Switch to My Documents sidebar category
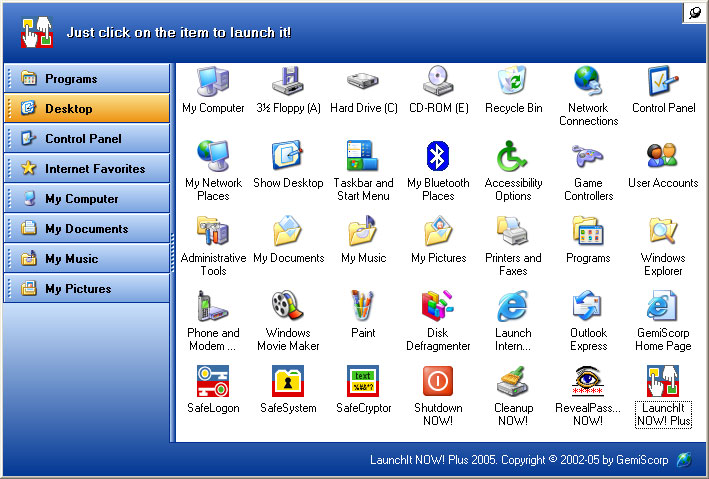Screen dimensions: 709x479 (87, 228)
